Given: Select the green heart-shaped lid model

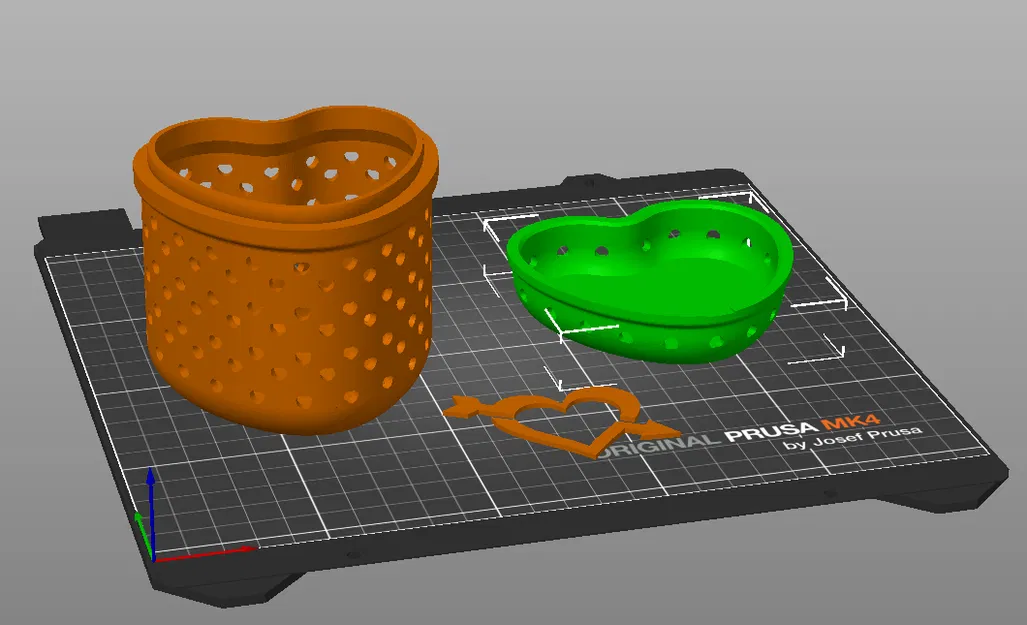Looking at the screenshot, I should (x=650, y=282).
